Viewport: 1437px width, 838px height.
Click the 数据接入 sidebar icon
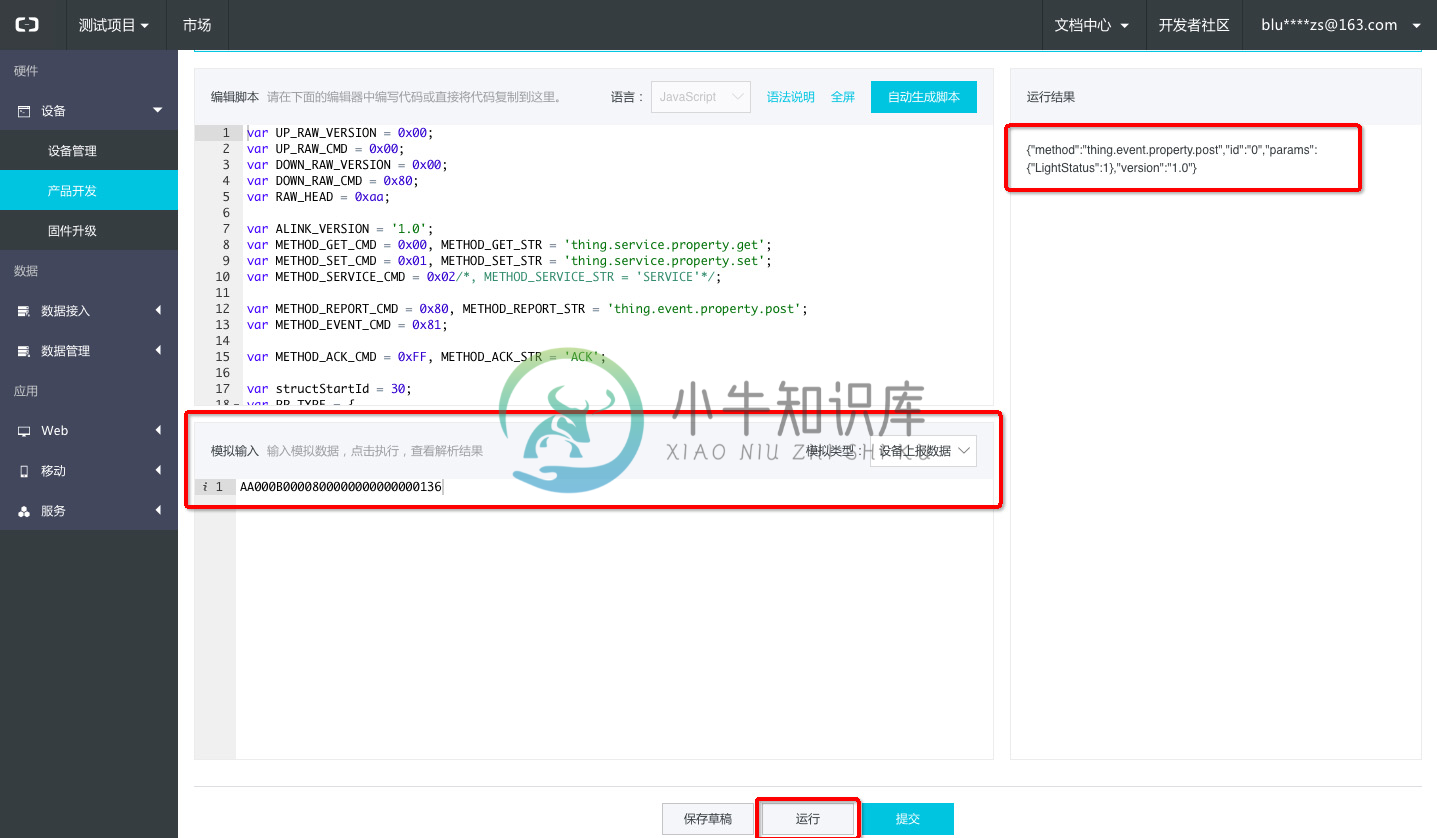pyautogui.click(x=24, y=311)
